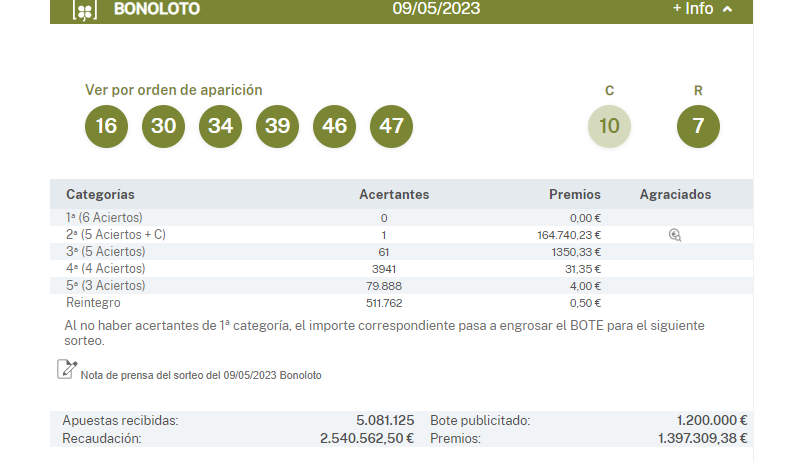The width and height of the screenshot is (800, 462).
Task: Click the press note document icon
Action: click(x=67, y=369)
